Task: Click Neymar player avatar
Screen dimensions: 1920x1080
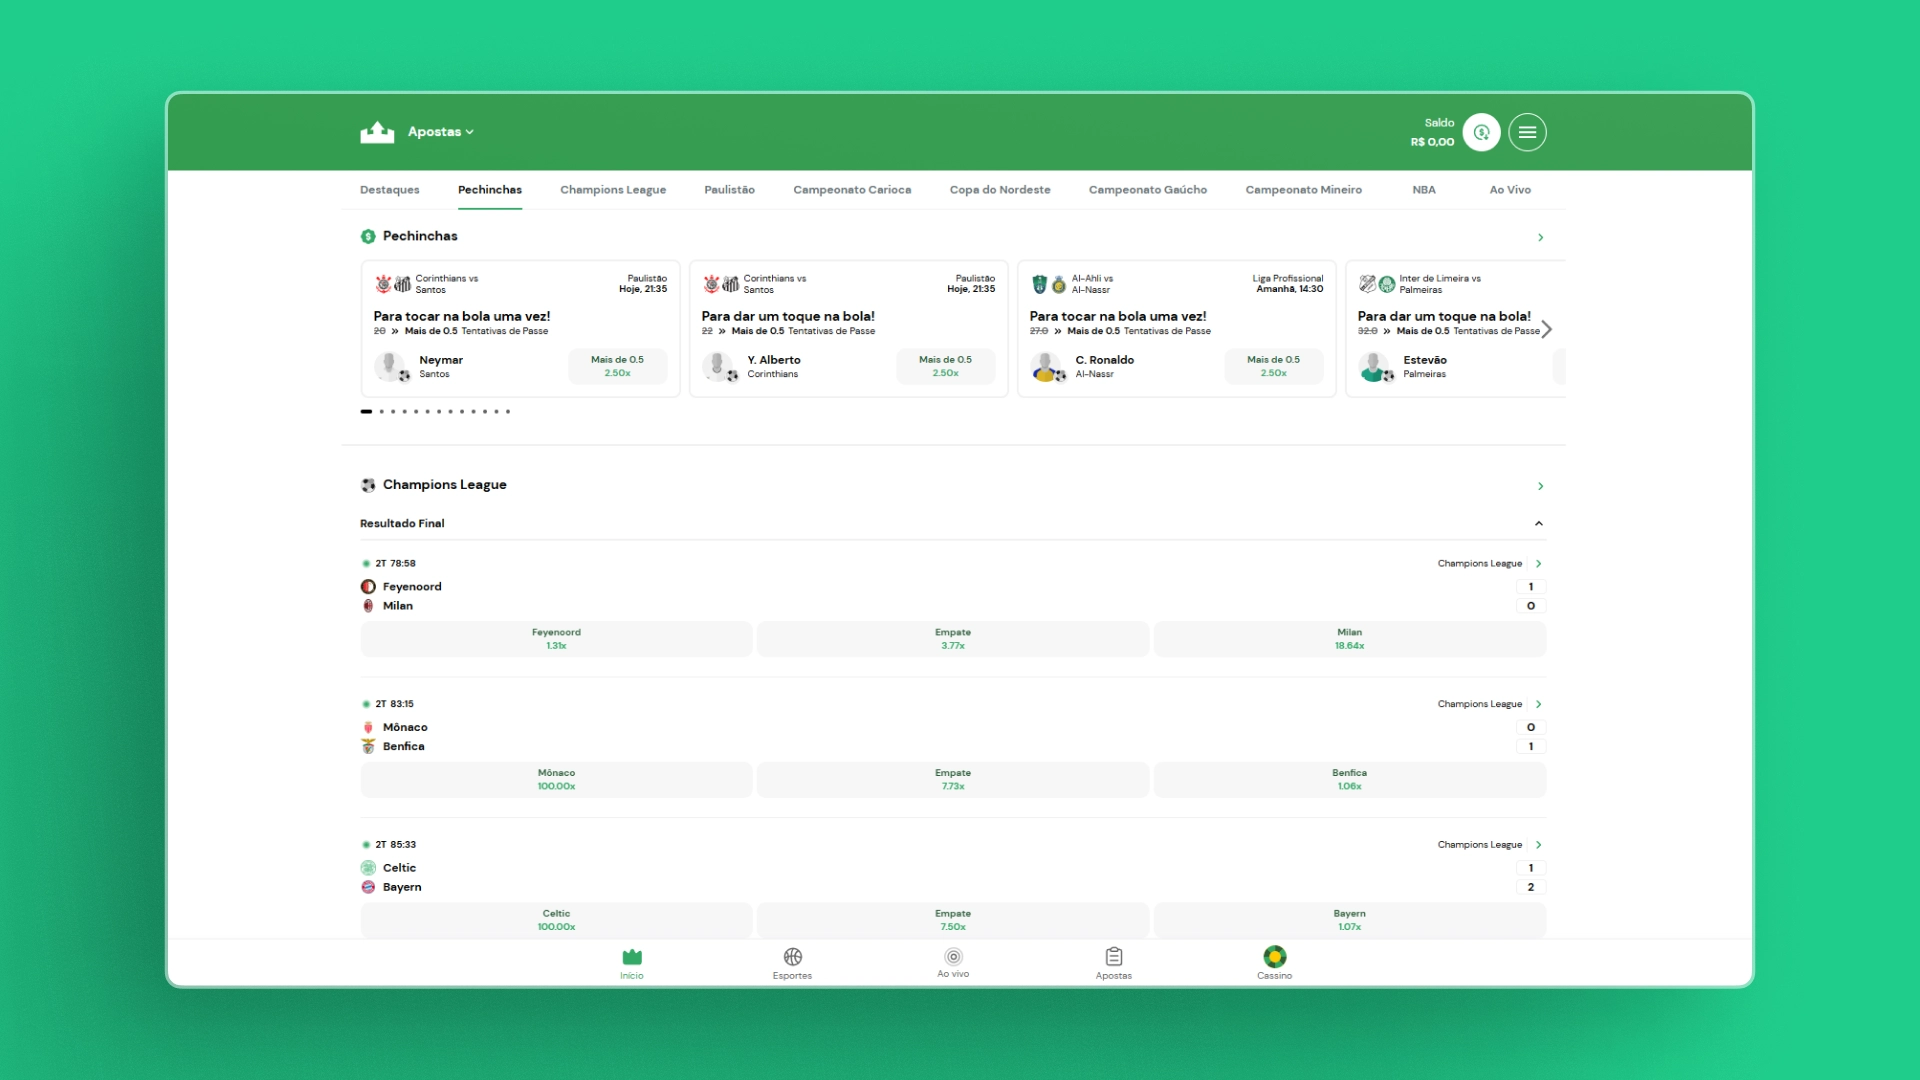Action: point(390,366)
